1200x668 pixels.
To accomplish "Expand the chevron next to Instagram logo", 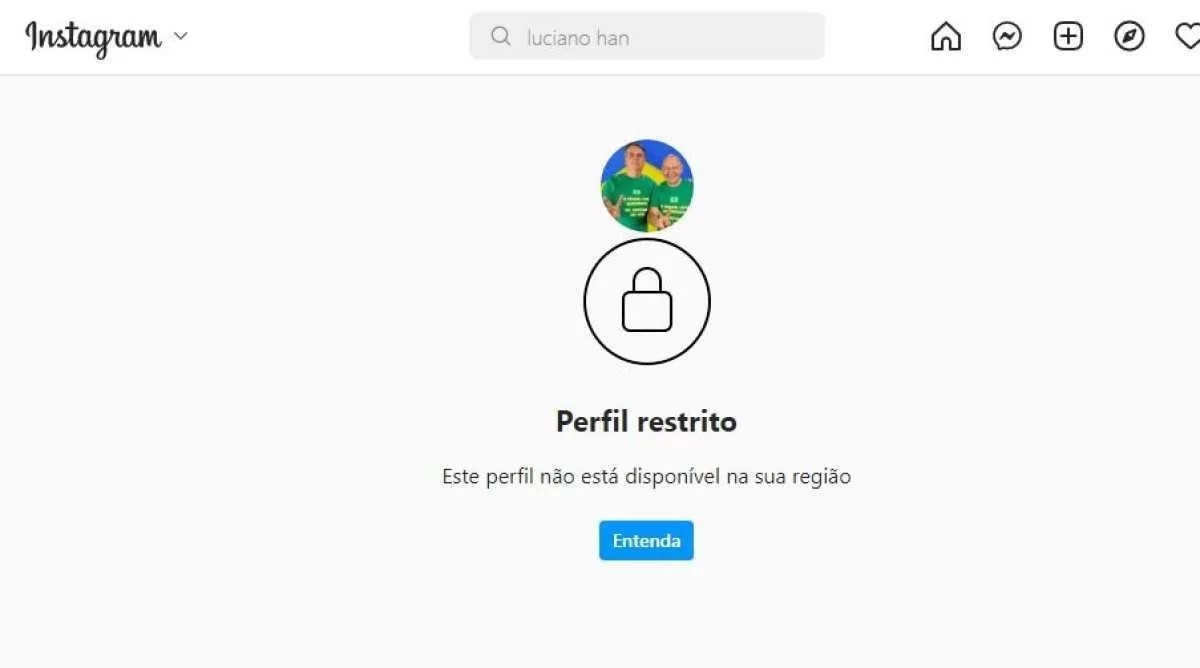I will click(x=180, y=36).
